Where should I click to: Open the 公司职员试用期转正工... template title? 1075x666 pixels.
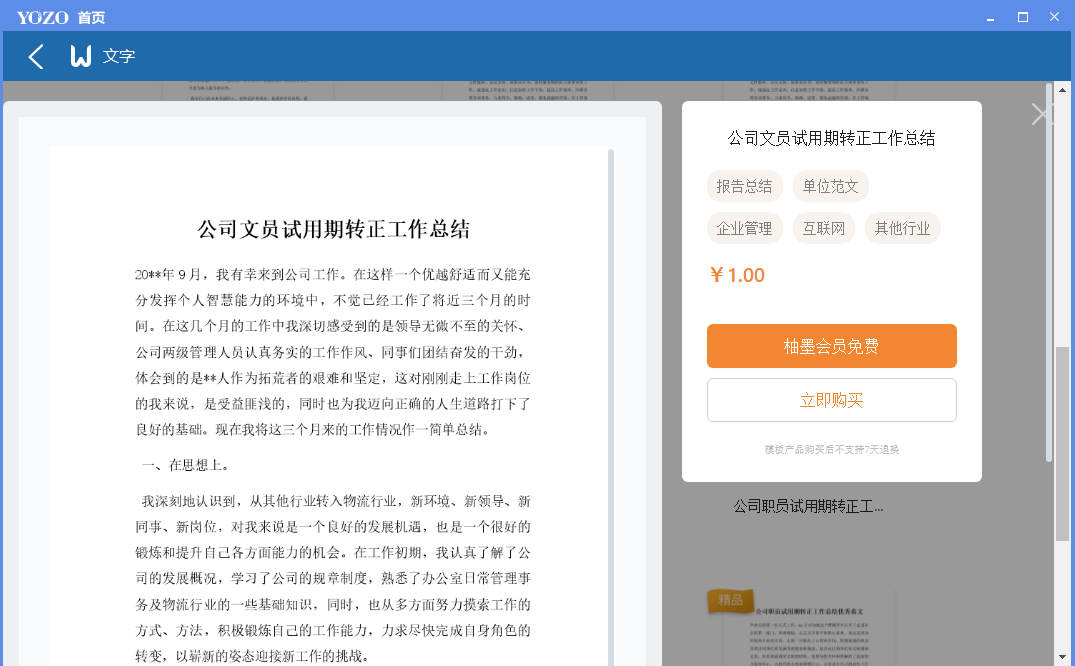point(808,506)
